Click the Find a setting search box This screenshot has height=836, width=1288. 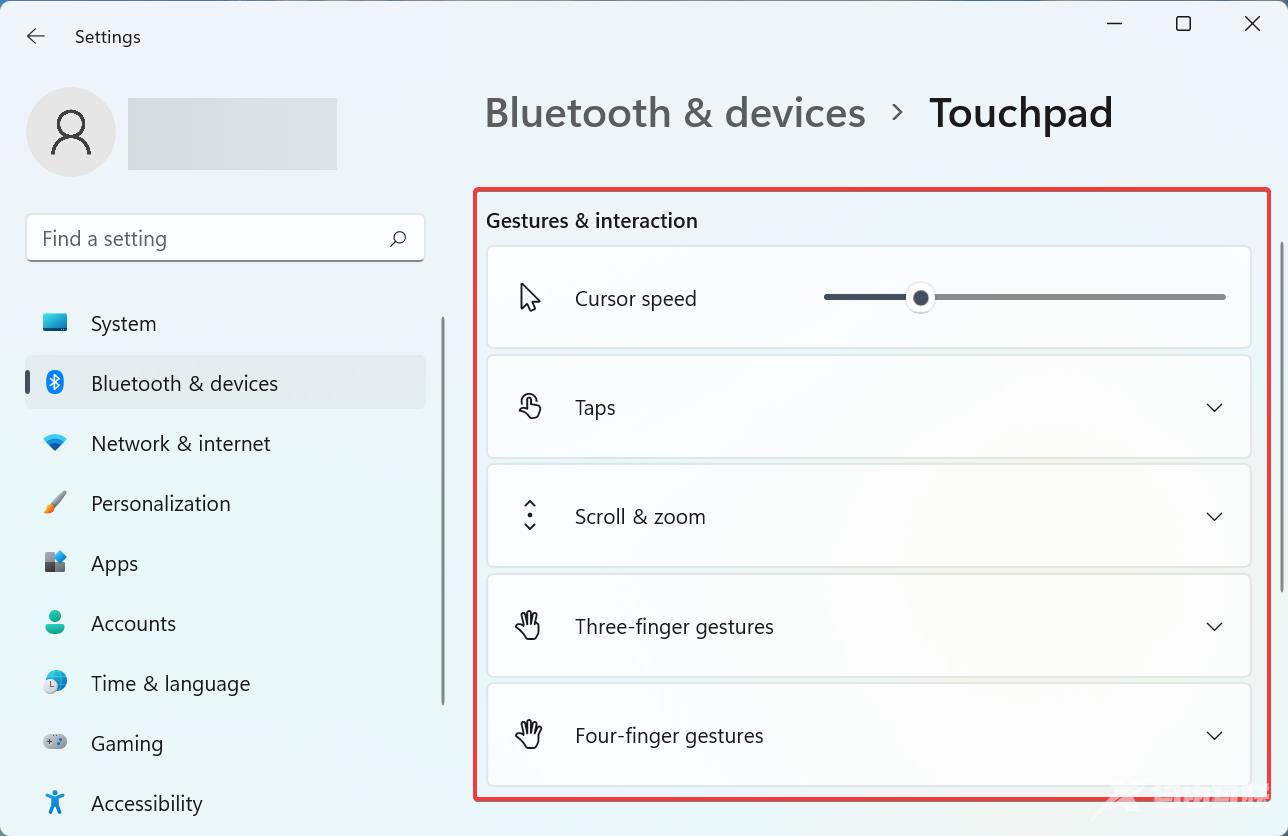pos(210,239)
